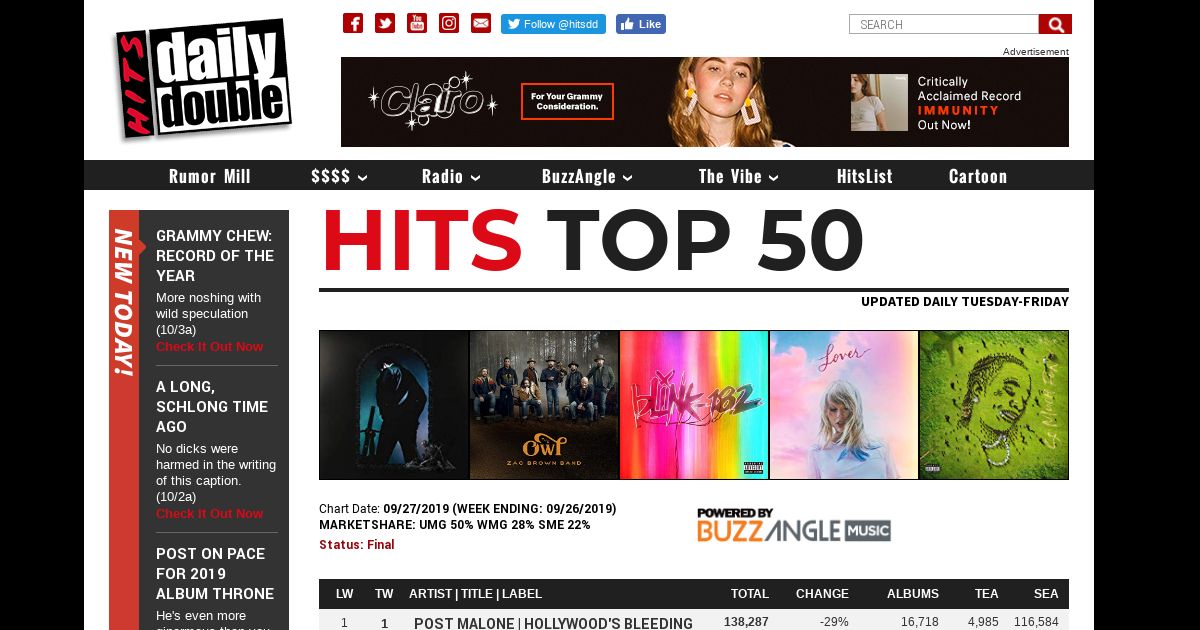Open the HitsList menu item
This screenshot has width=1200, height=630.
[x=865, y=176]
